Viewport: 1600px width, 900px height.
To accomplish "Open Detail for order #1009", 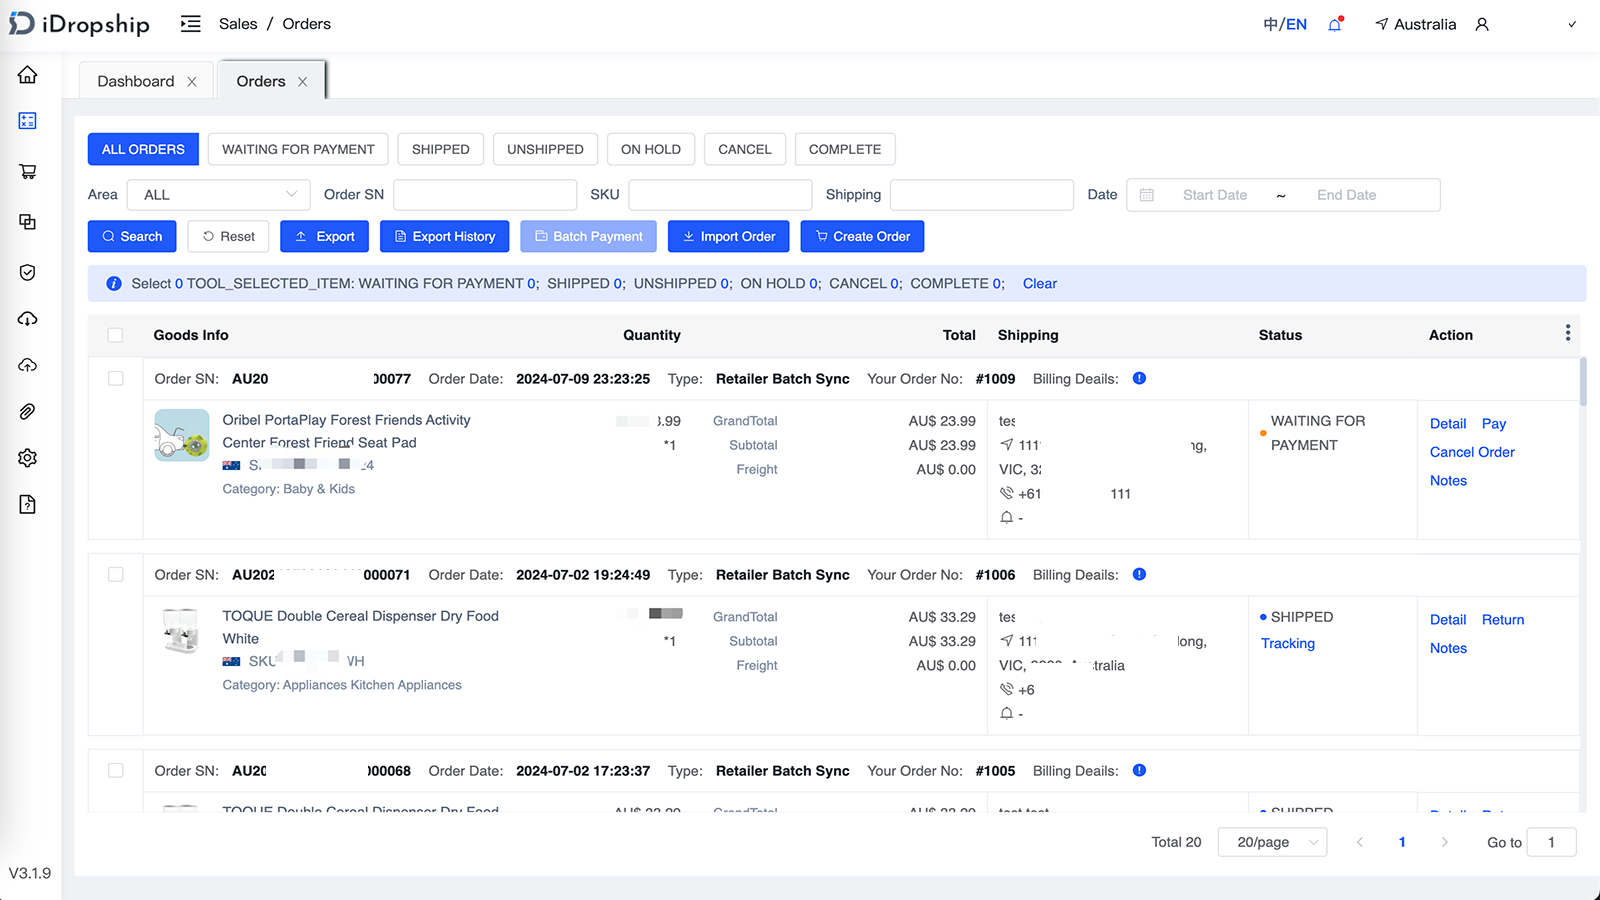I will [x=1448, y=424].
